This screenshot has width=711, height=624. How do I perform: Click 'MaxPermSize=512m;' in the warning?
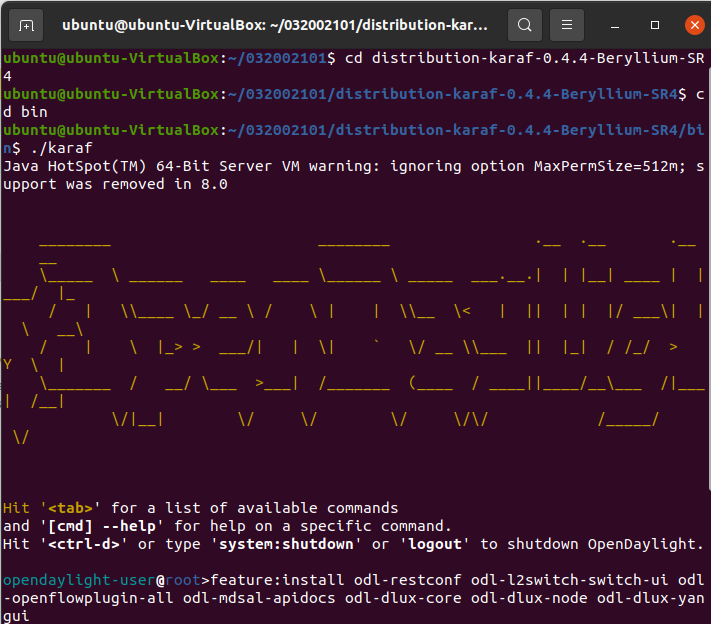(610, 166)
